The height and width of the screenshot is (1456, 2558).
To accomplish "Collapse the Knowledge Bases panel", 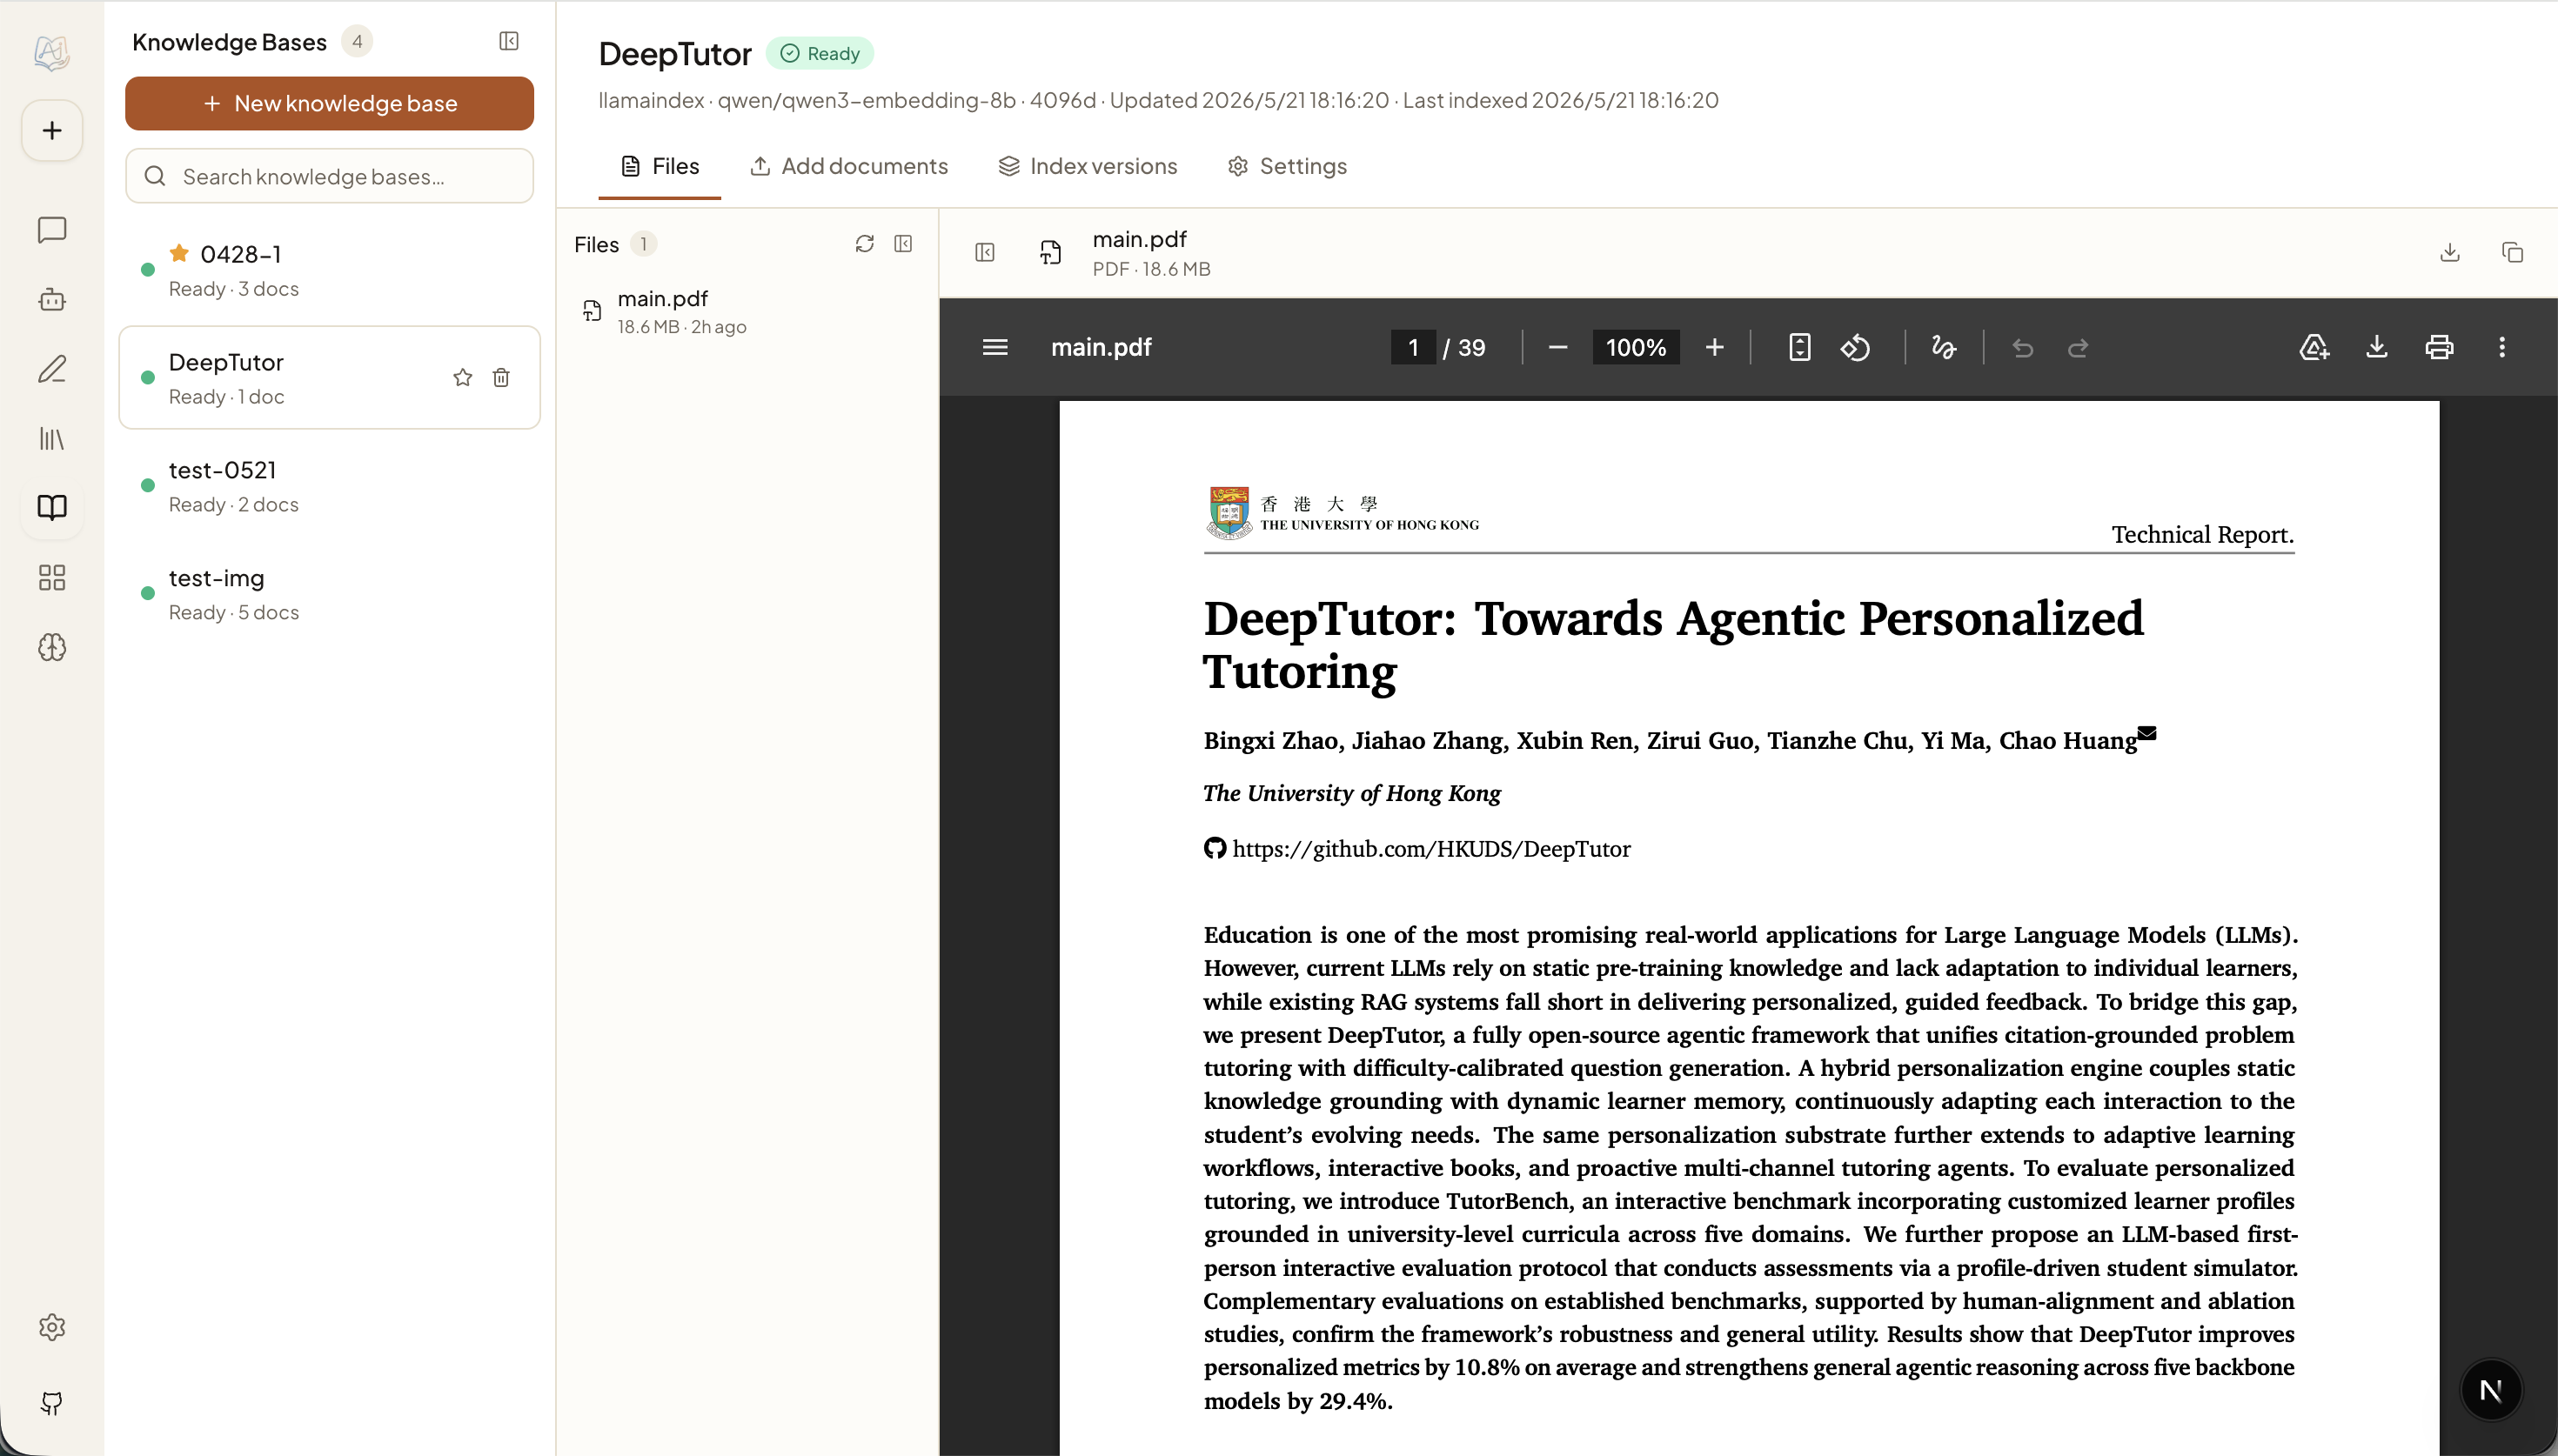I will (509, 41).
